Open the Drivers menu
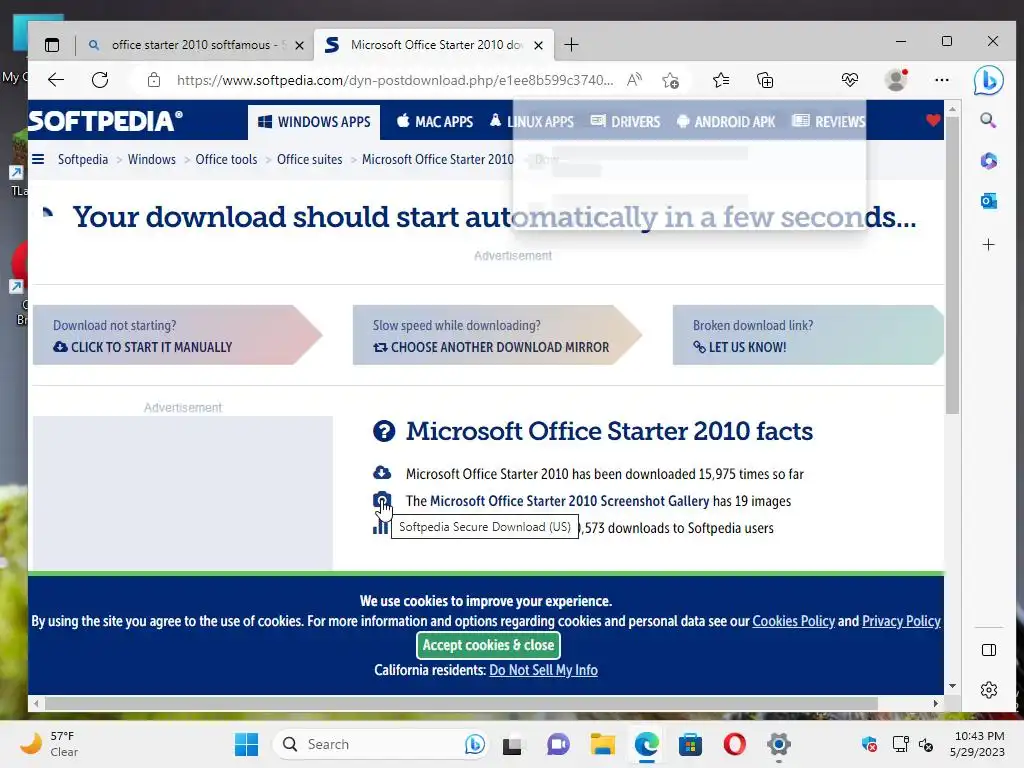This screenshot has height=768, width=1024. point(626,122)
